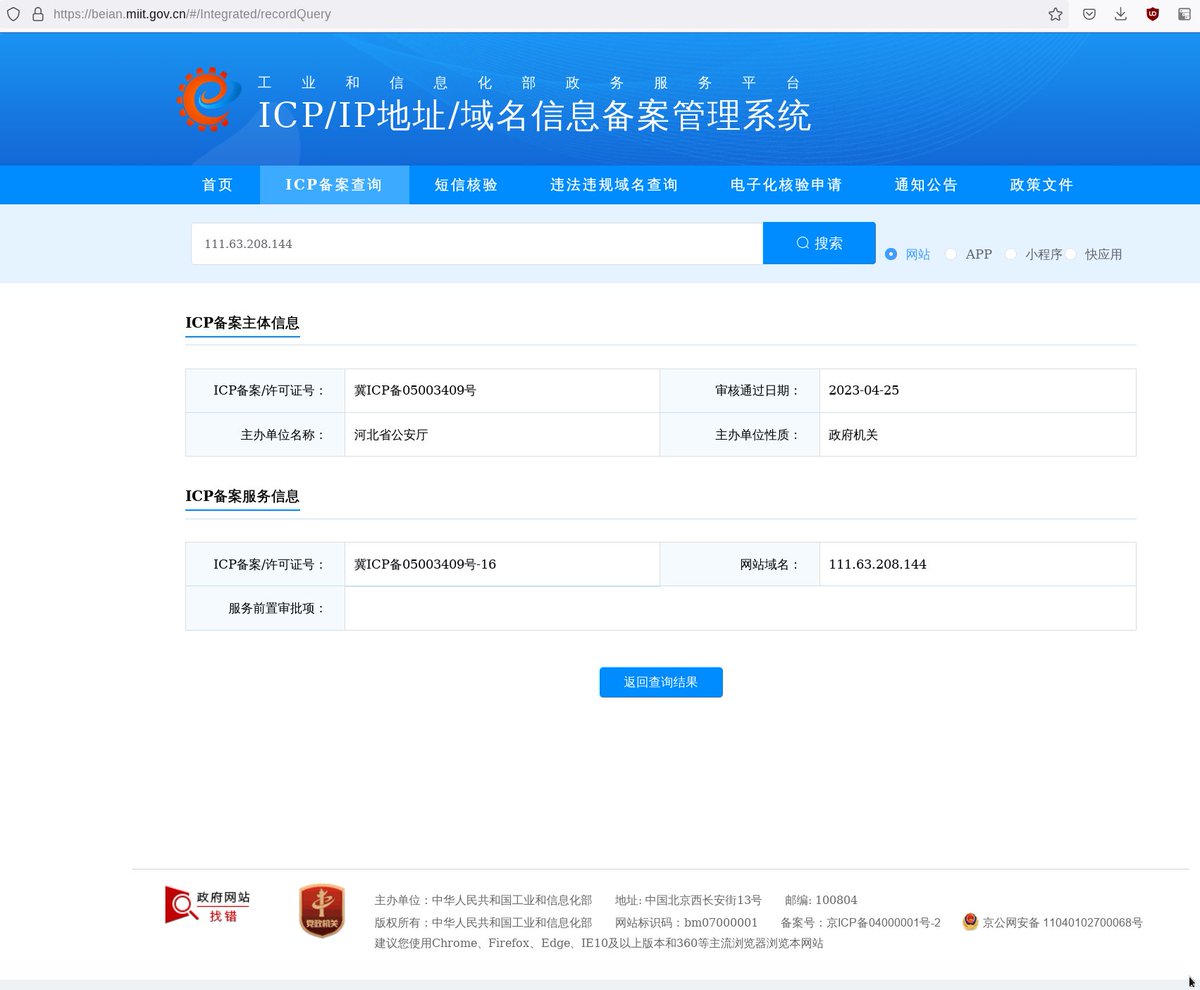The image size is (1200, 990).
Task: Open the browser downloads icon
Action: coord(1121,15)
